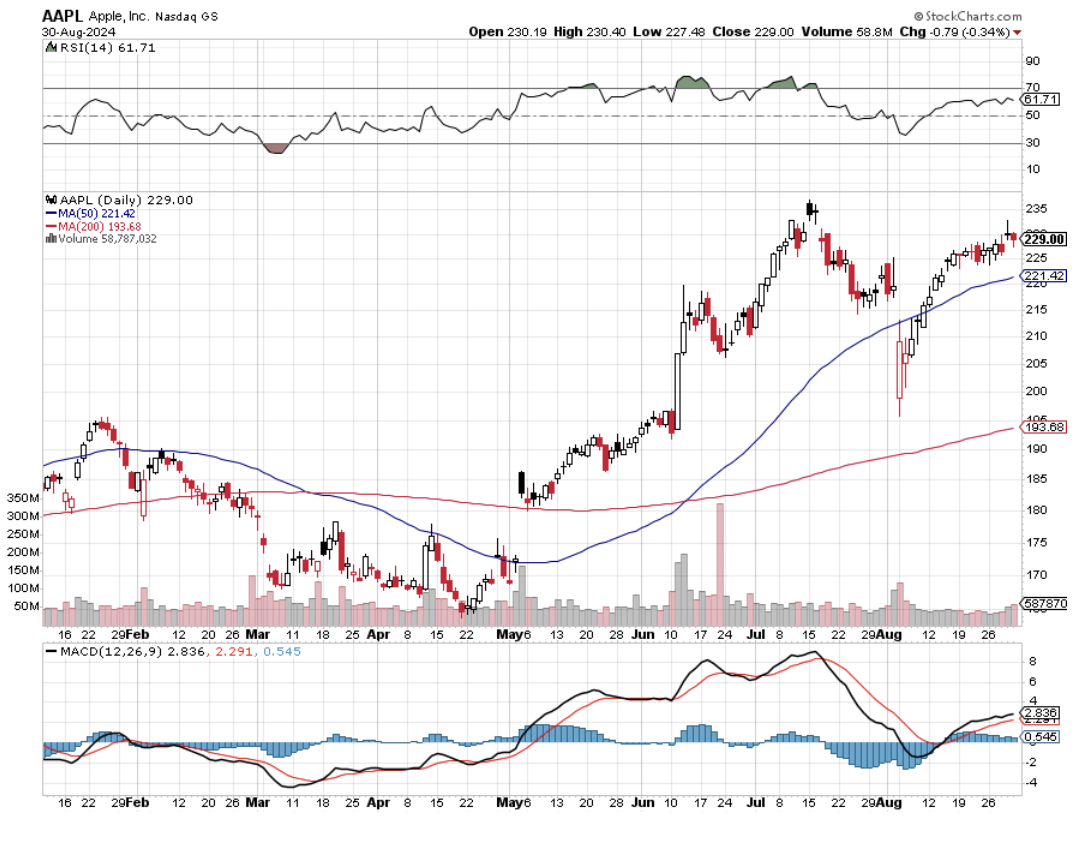Click the High 230.40 value

590,32
